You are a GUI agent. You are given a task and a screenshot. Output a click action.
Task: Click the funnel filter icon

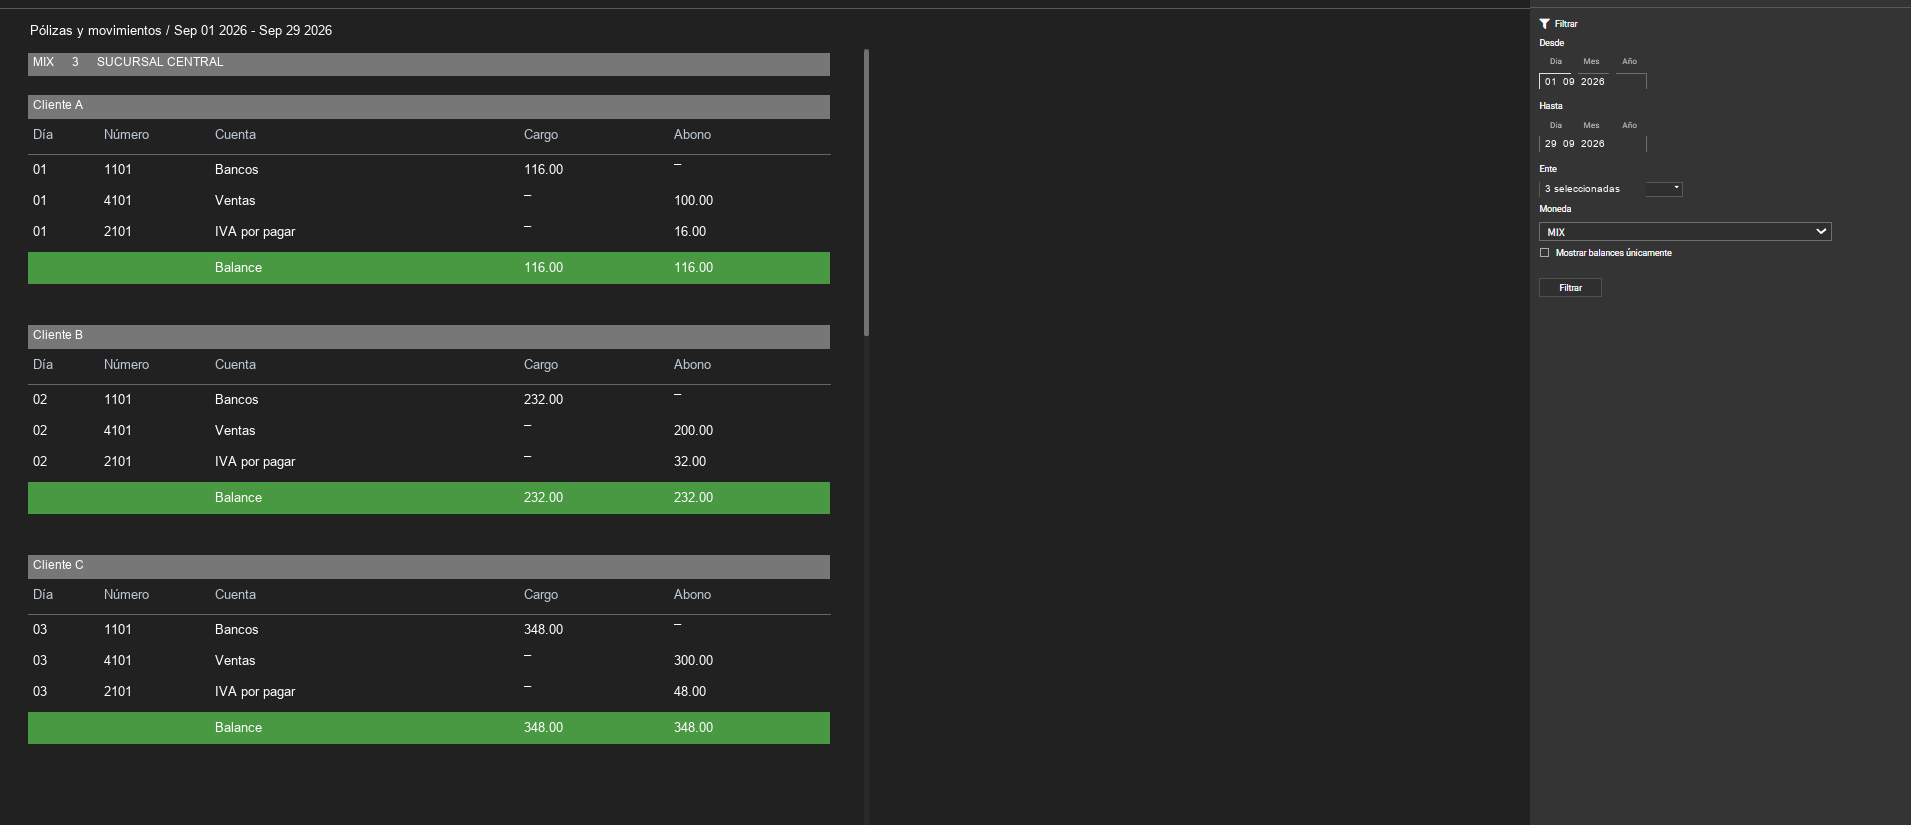coord(1544,23)
